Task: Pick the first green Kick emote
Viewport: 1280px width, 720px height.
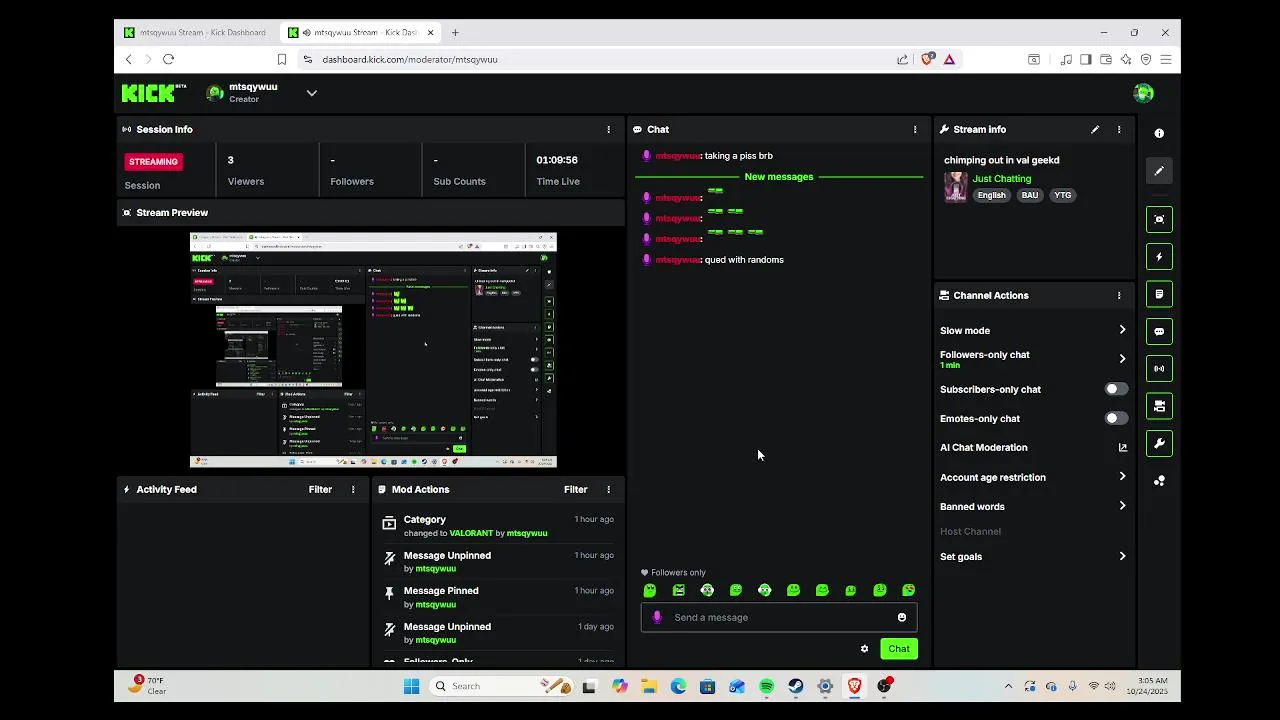Action: [650, 591]
